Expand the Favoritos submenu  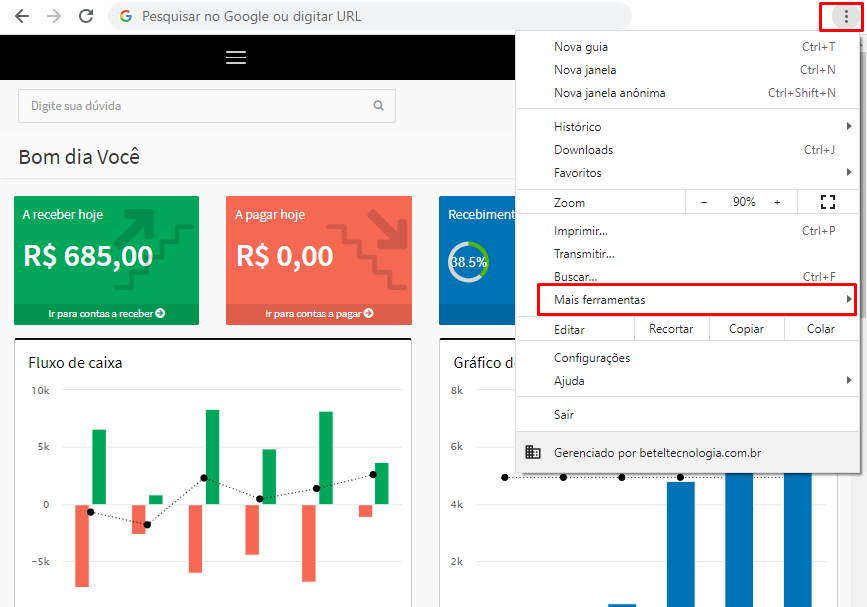point(579,173)
